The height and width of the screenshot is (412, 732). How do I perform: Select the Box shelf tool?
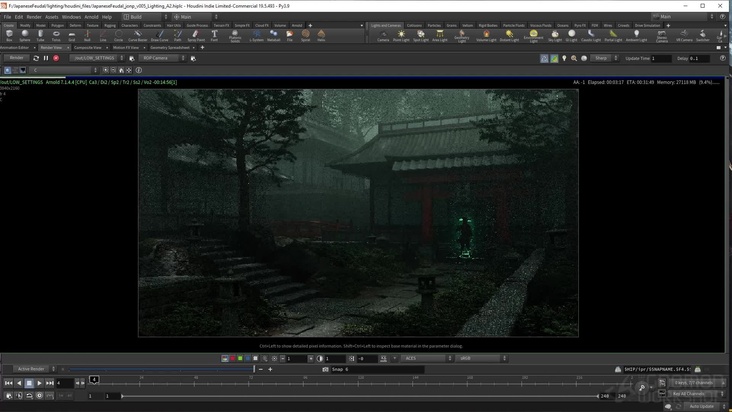coord(9,35)
